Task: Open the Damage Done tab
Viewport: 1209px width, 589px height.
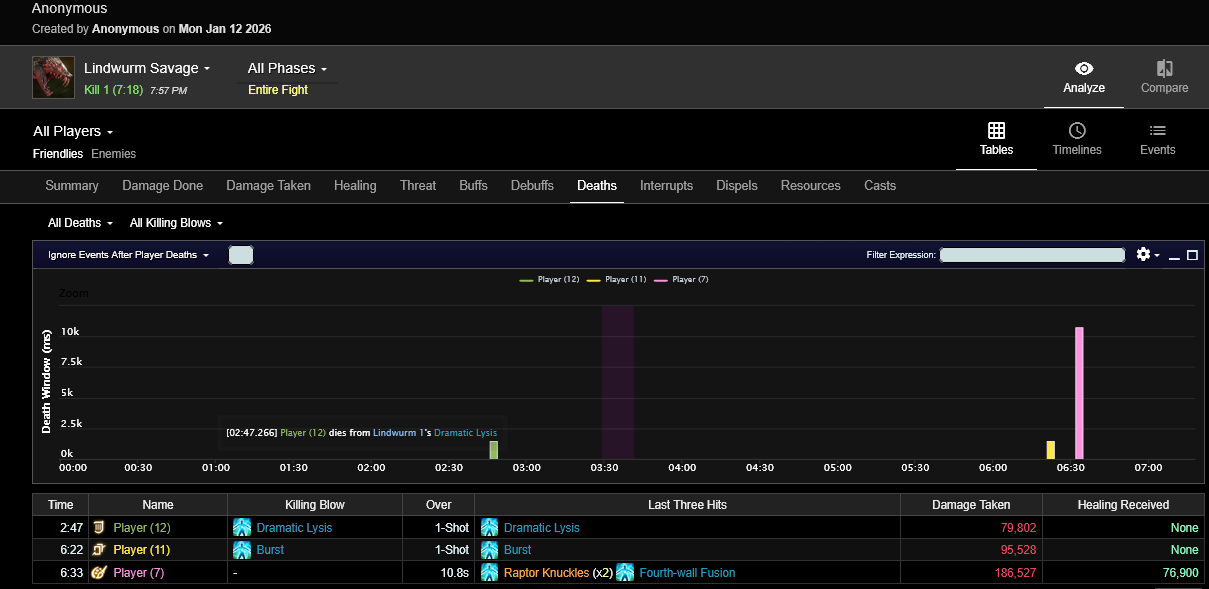Action: 162,185
